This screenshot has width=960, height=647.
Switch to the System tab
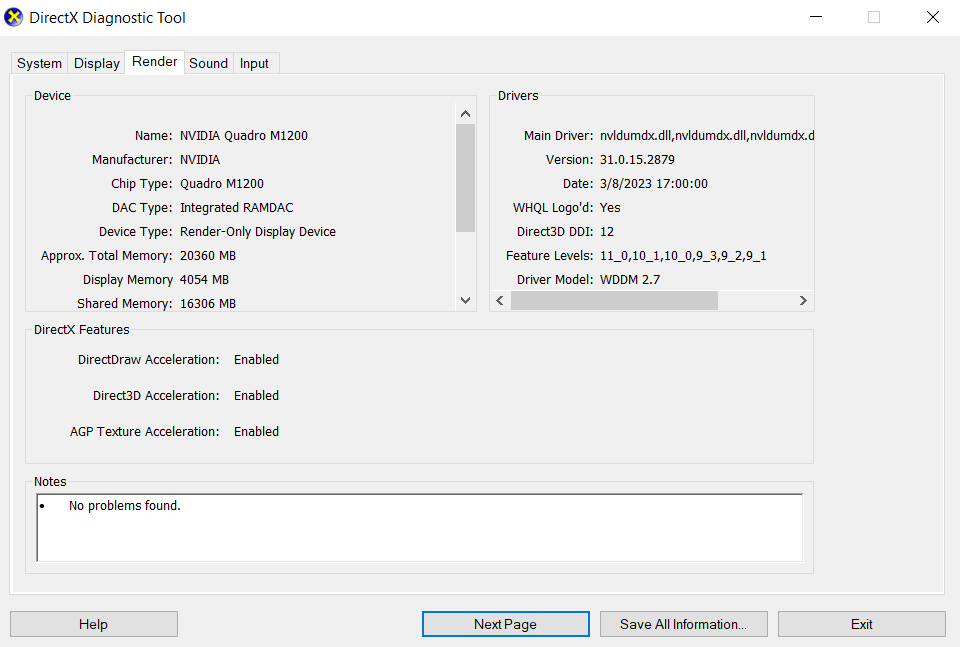click(40, 63)
